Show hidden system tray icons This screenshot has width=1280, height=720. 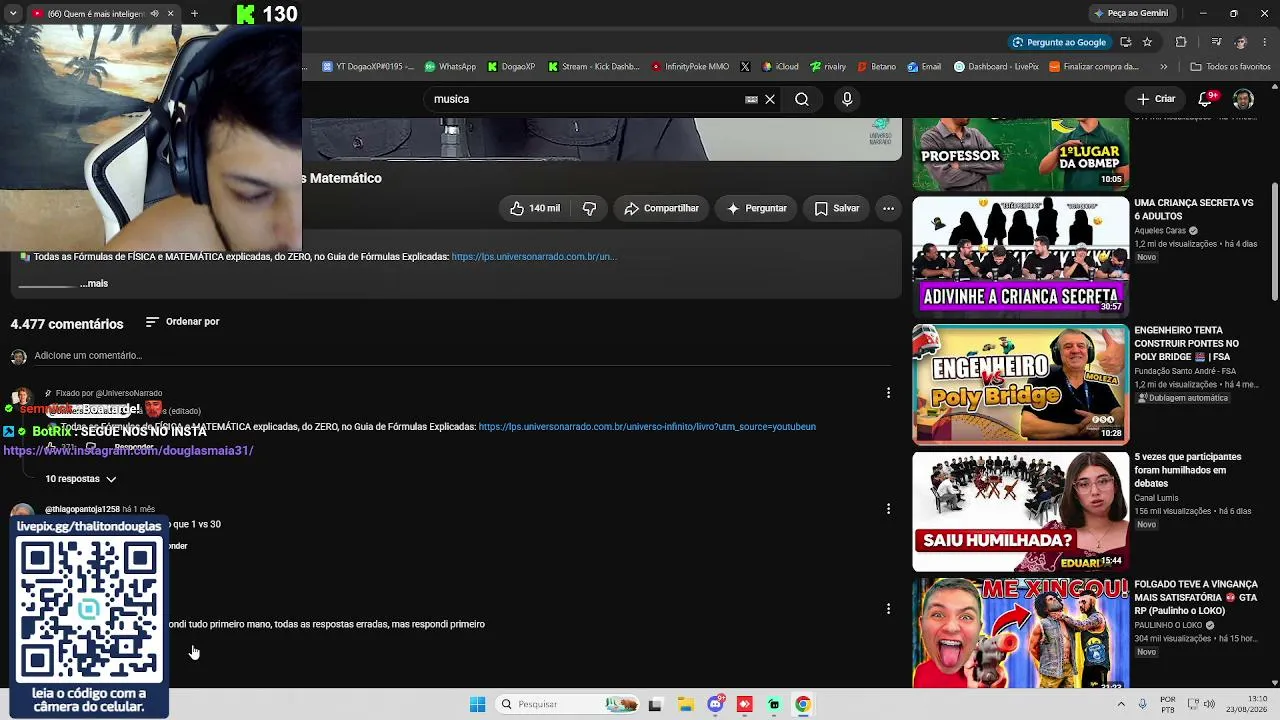(x=1120, y=704)
